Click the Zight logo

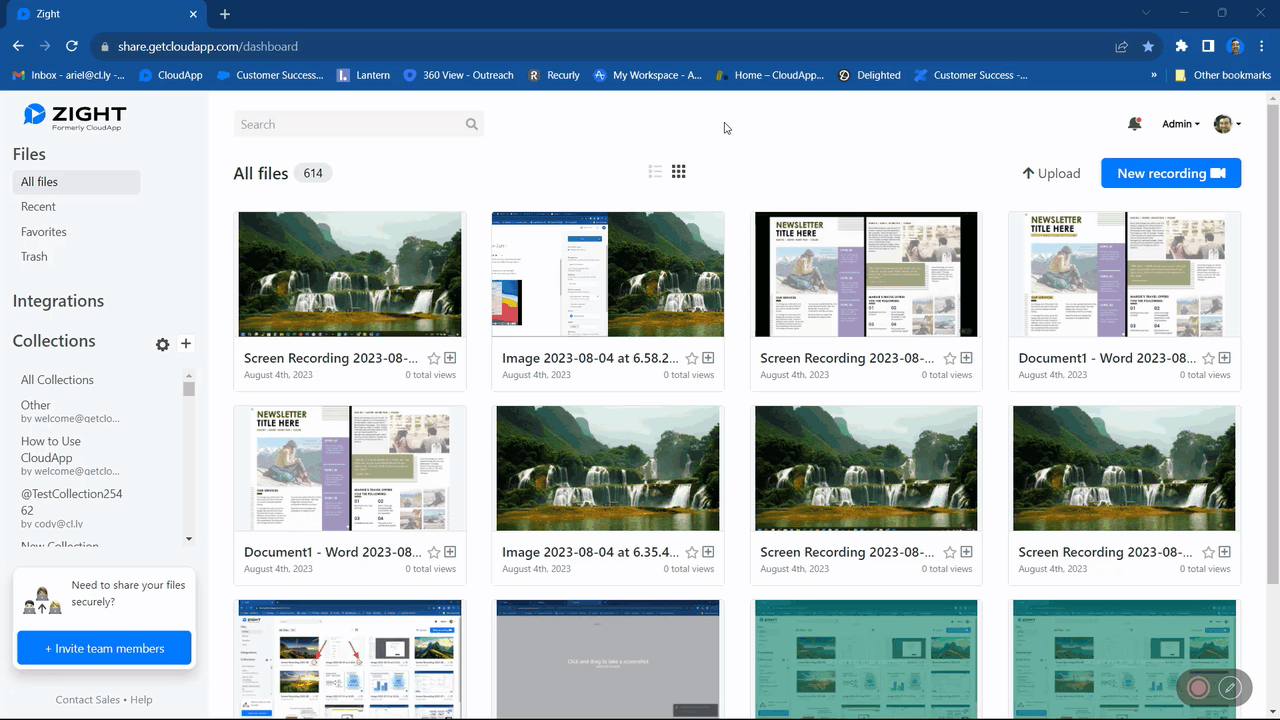tap(75, 116)
